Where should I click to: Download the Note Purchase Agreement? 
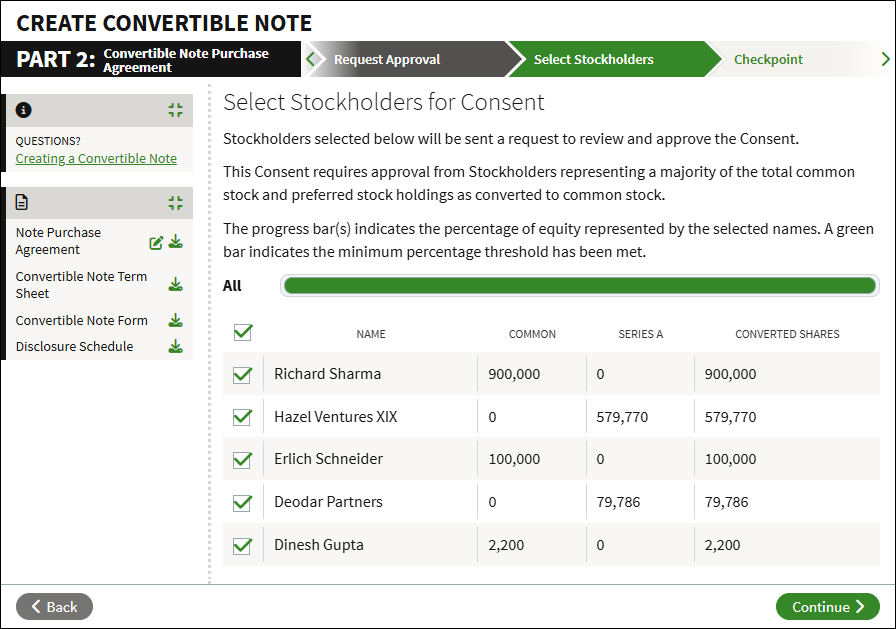click(176, 242)
